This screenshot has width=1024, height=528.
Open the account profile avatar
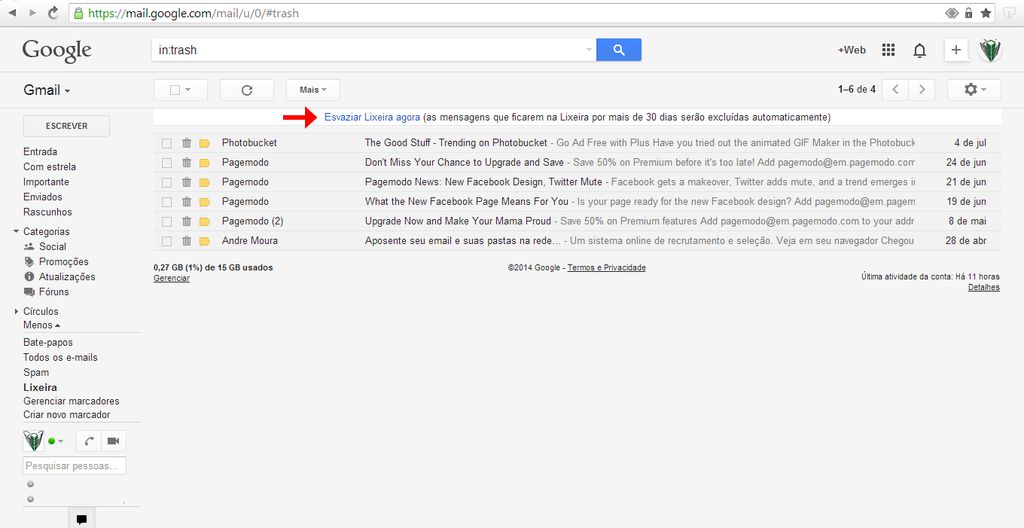pyautogui.click(x=990, y=50)
